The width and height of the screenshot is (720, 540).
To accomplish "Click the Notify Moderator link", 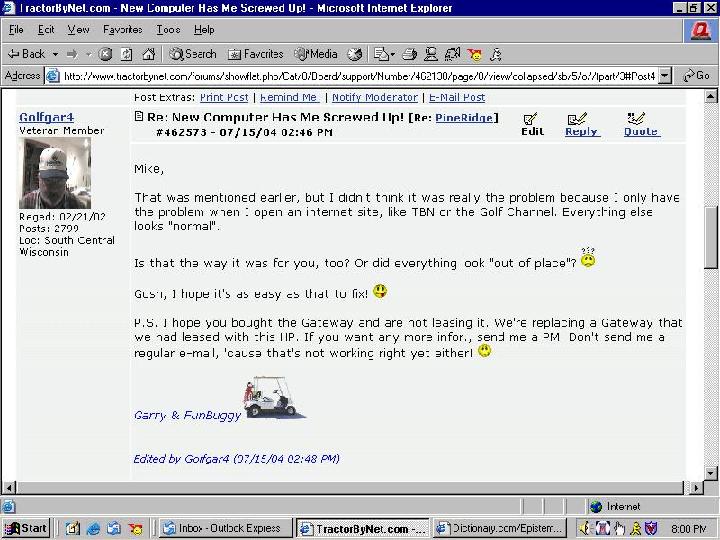I will 375,97.
